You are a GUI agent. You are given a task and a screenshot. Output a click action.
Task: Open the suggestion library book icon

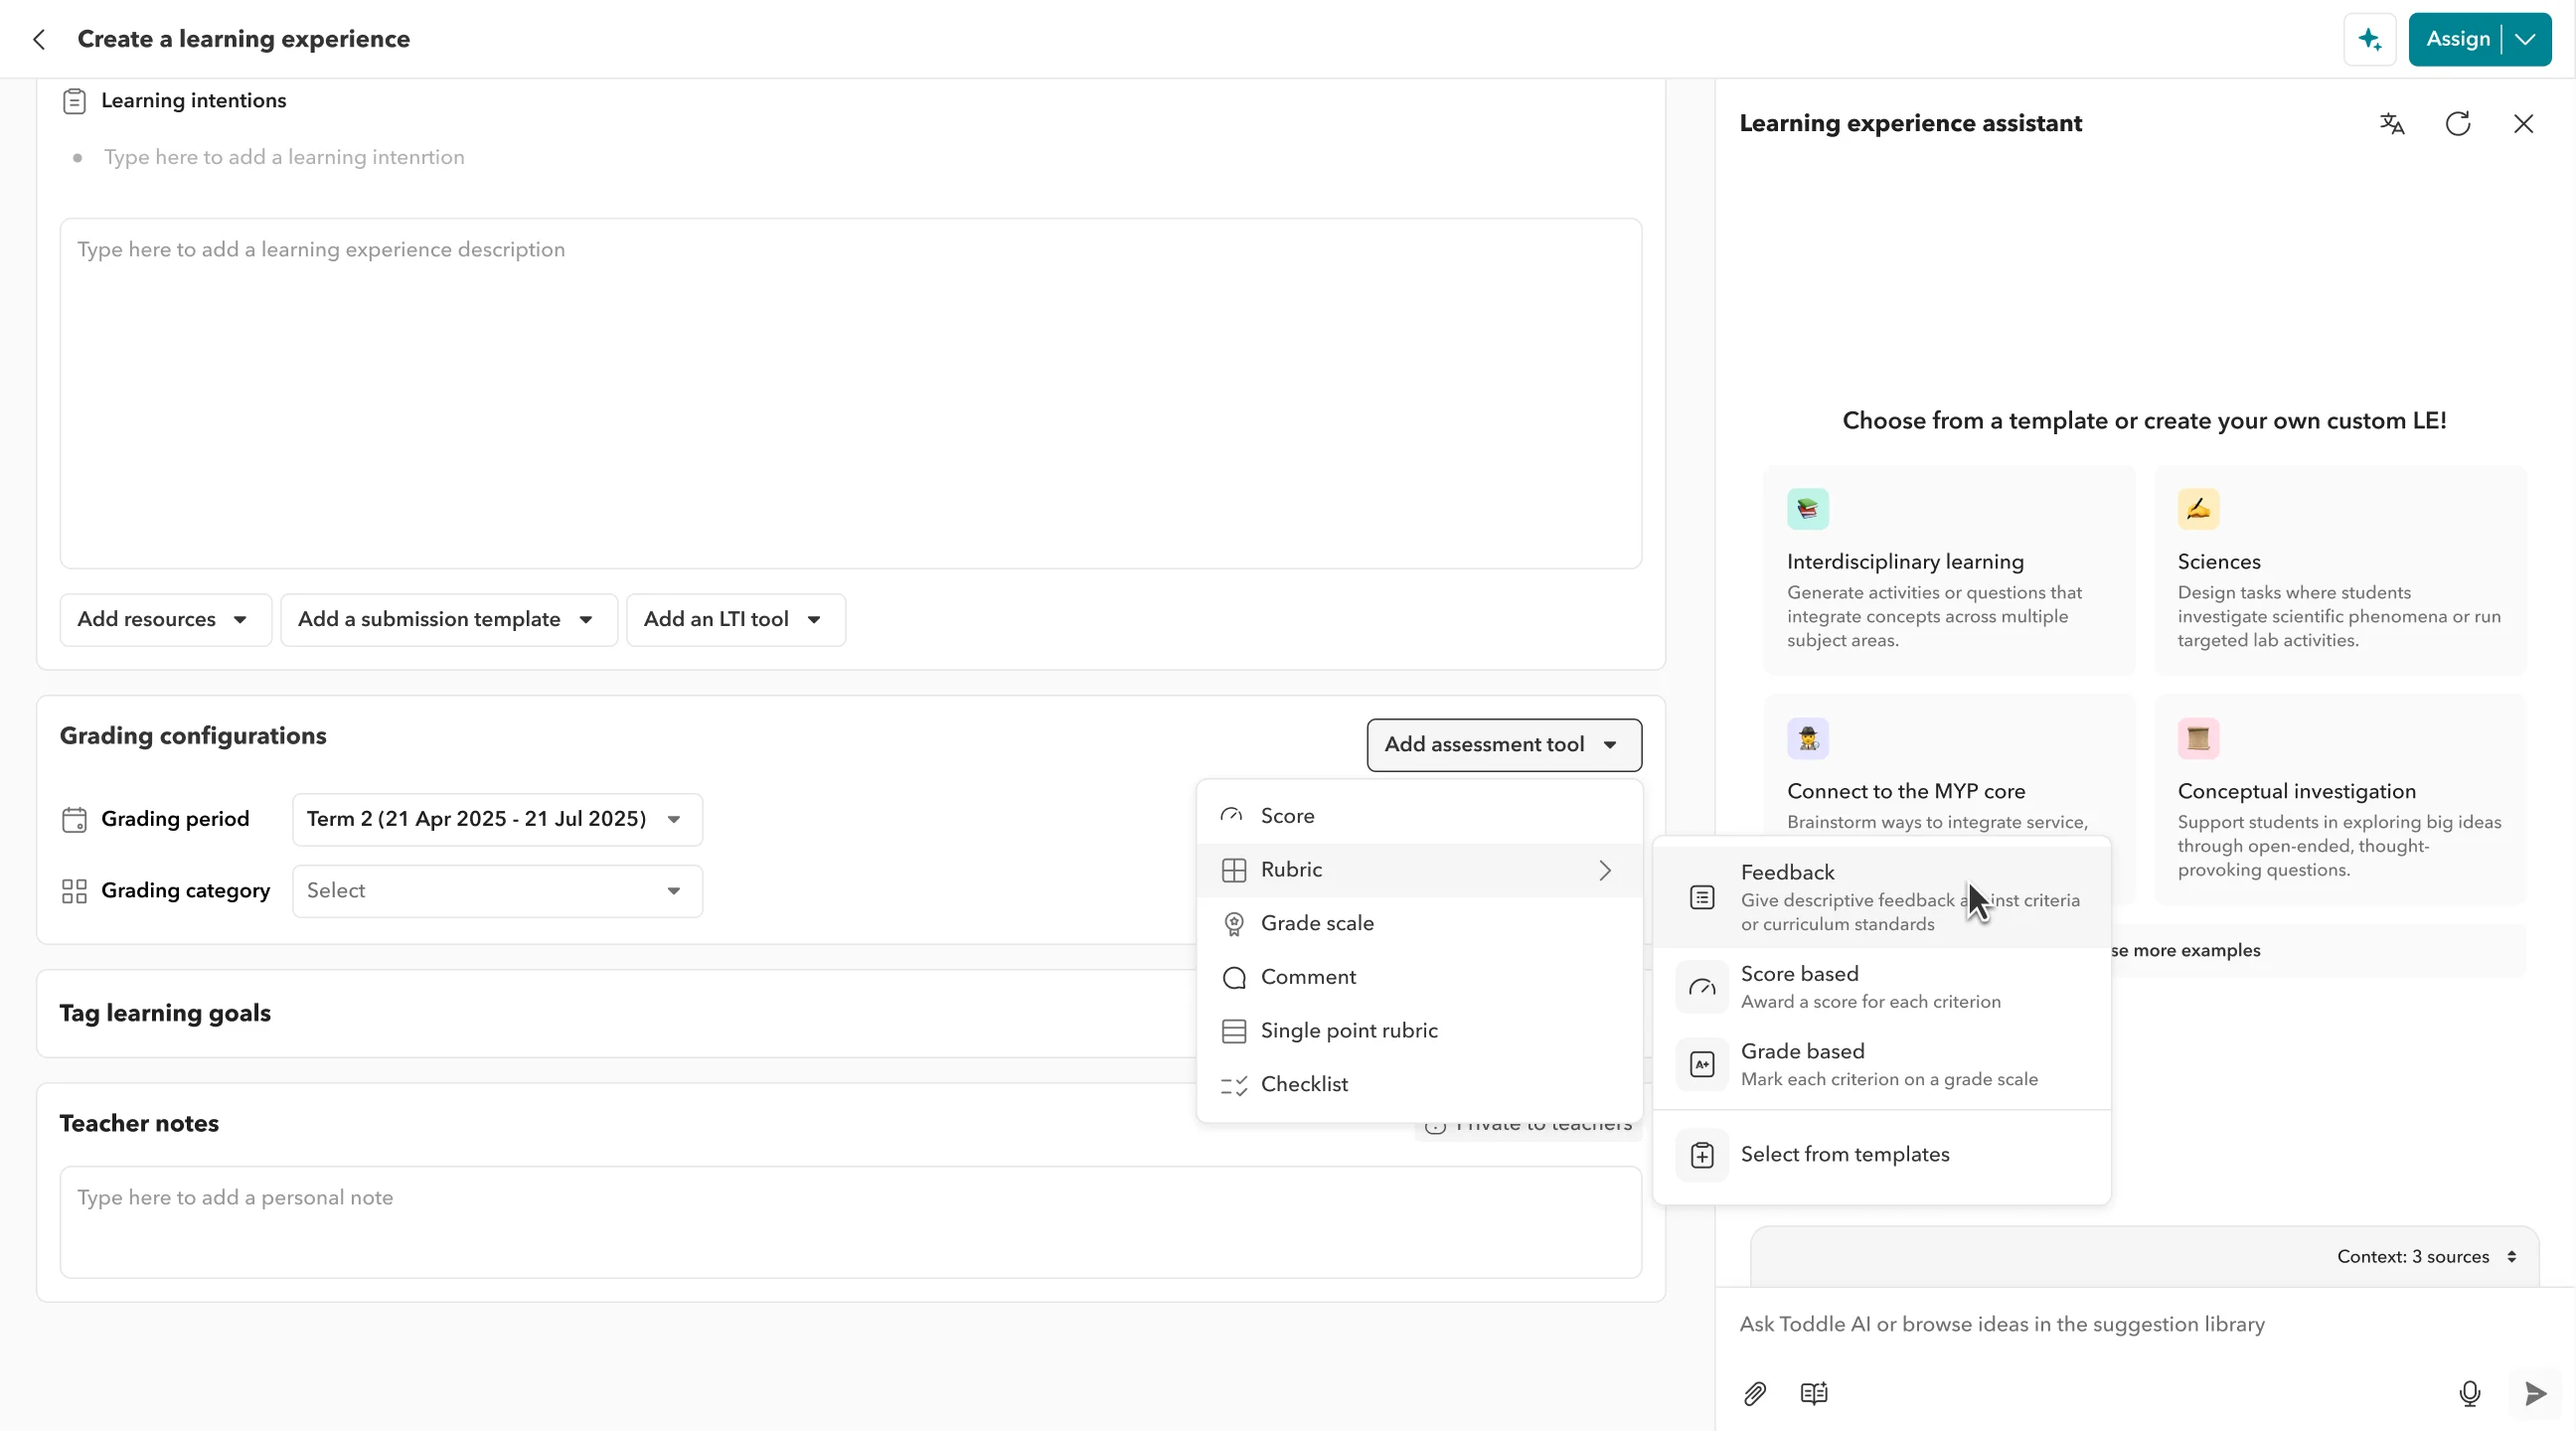pyautogui.click(x=1814, y=1393)
